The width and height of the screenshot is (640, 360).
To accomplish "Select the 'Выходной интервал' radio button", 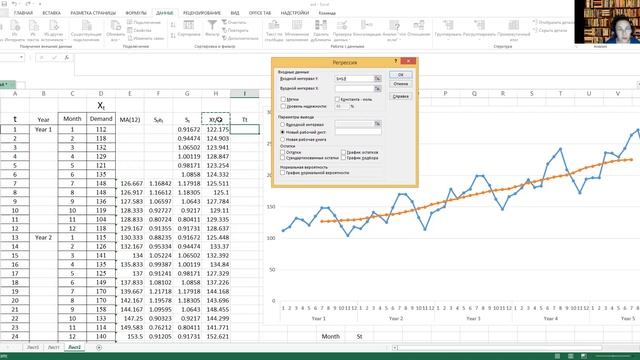I will coord(282,124).
